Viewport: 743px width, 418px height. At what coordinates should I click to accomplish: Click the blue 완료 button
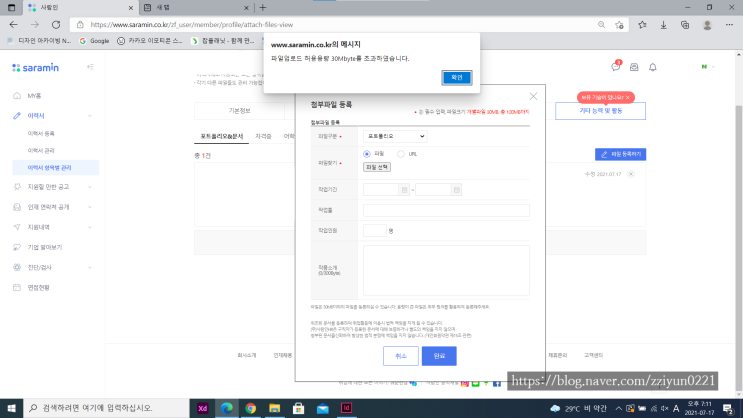tap(439, 356)
